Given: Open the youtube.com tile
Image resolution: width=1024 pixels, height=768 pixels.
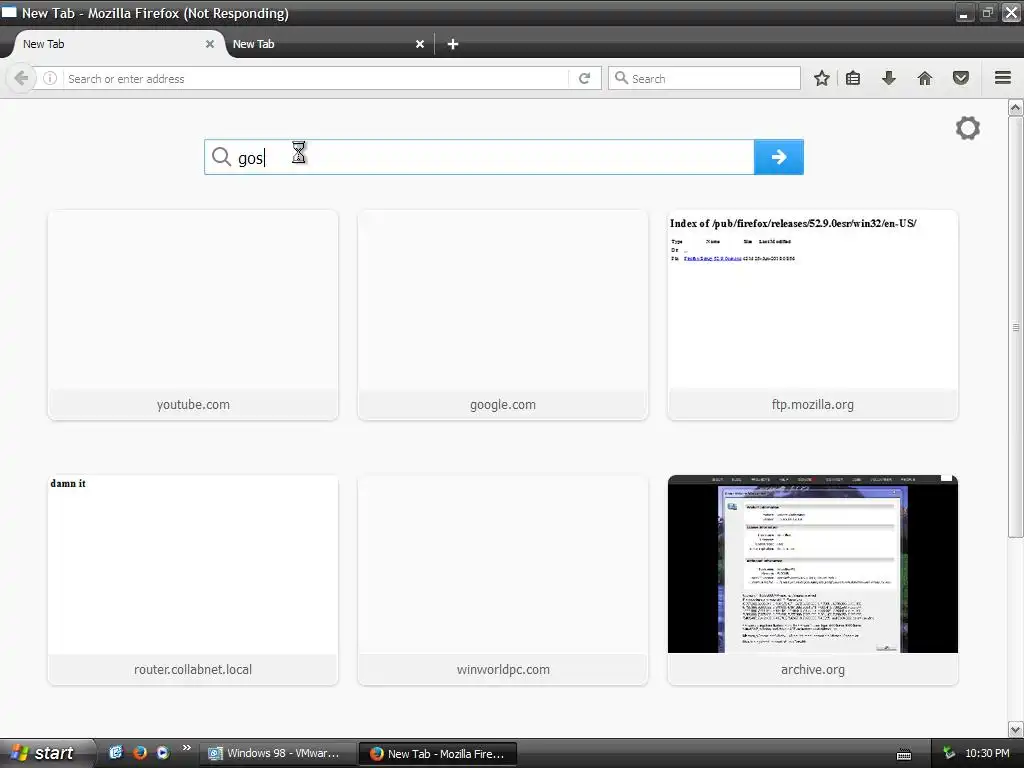Looking at the screenshot, I should click(x=193, y=315).
